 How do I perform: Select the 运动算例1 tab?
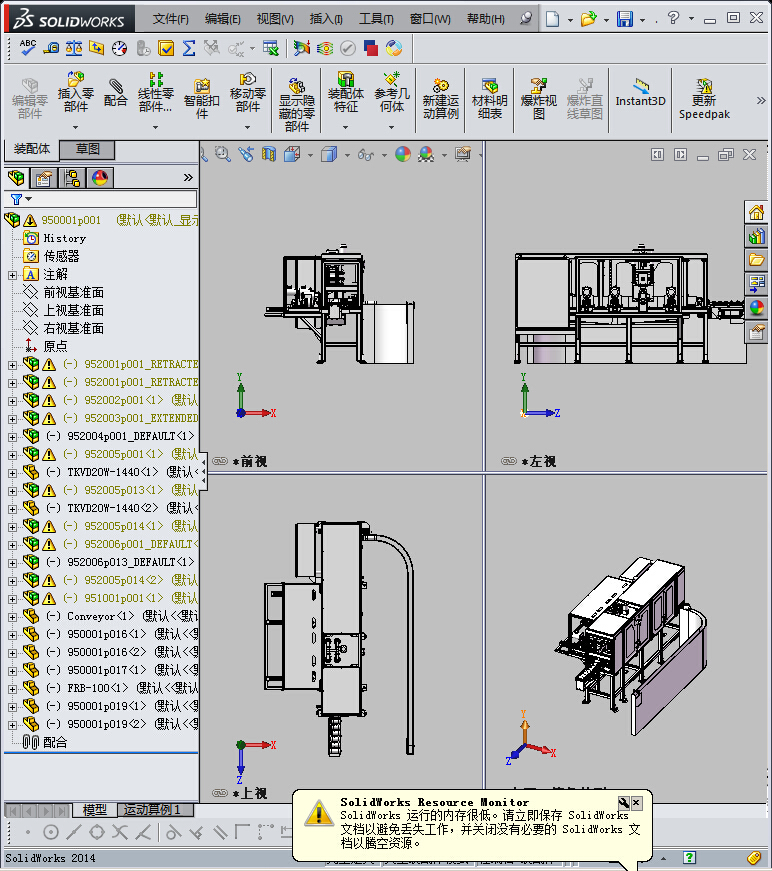[155, 810]
